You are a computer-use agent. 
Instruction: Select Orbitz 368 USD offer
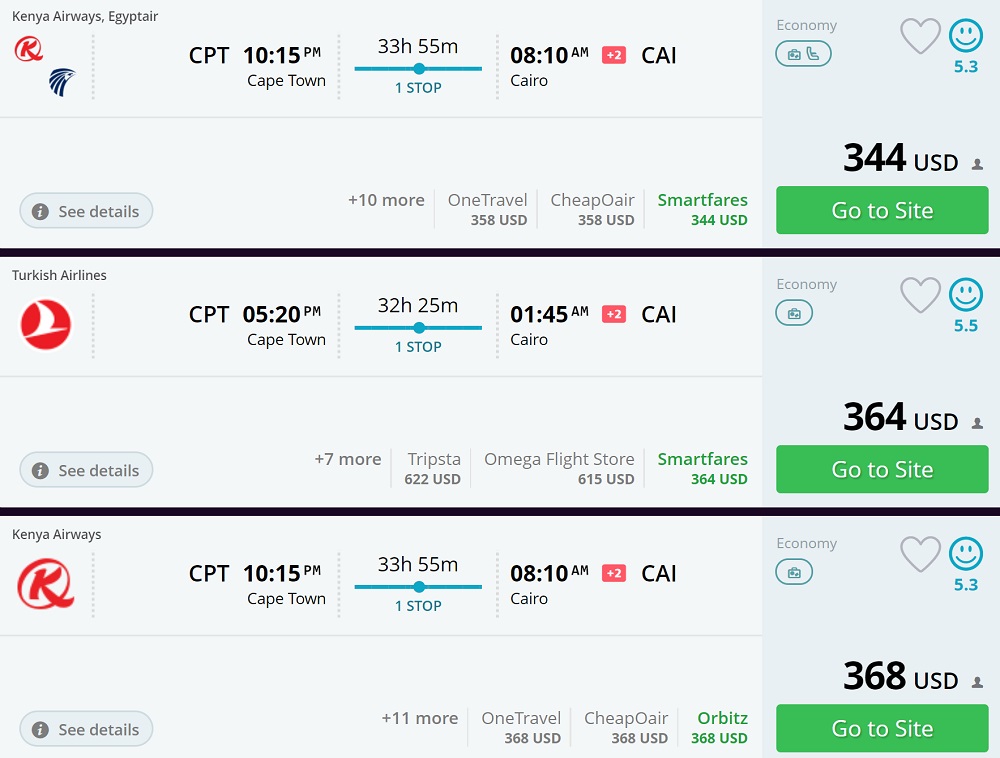pyautogui.click(x=719, y=727)
